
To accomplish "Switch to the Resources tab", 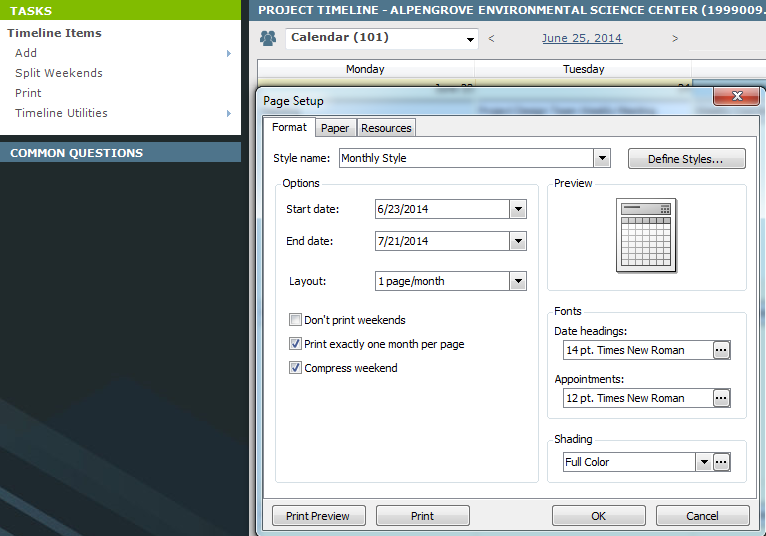I will 386,128.
